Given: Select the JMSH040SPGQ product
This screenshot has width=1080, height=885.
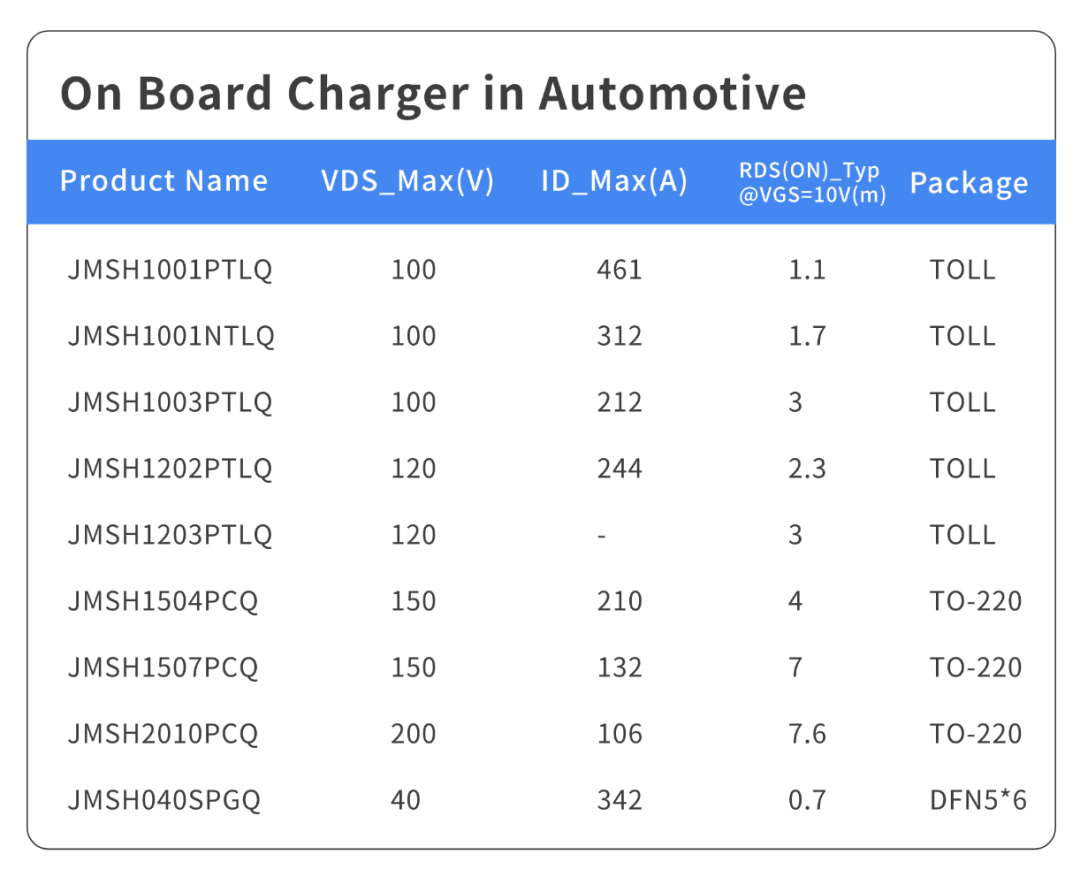Looking at the screenshot, I should tap(164, 800).
